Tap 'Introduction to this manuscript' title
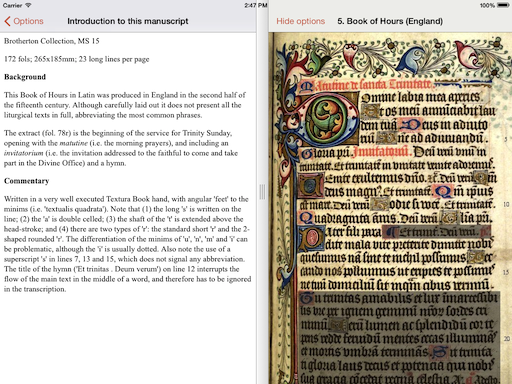 [128, 21]
